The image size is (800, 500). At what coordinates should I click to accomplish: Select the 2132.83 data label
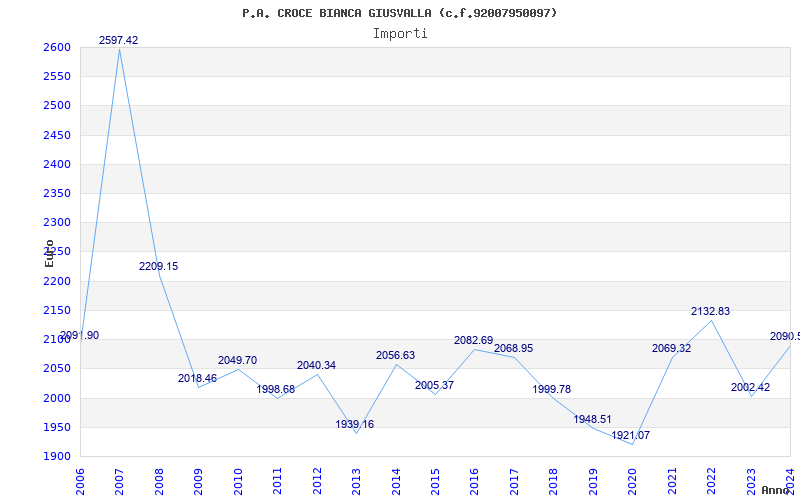click(x=710, y=311)
